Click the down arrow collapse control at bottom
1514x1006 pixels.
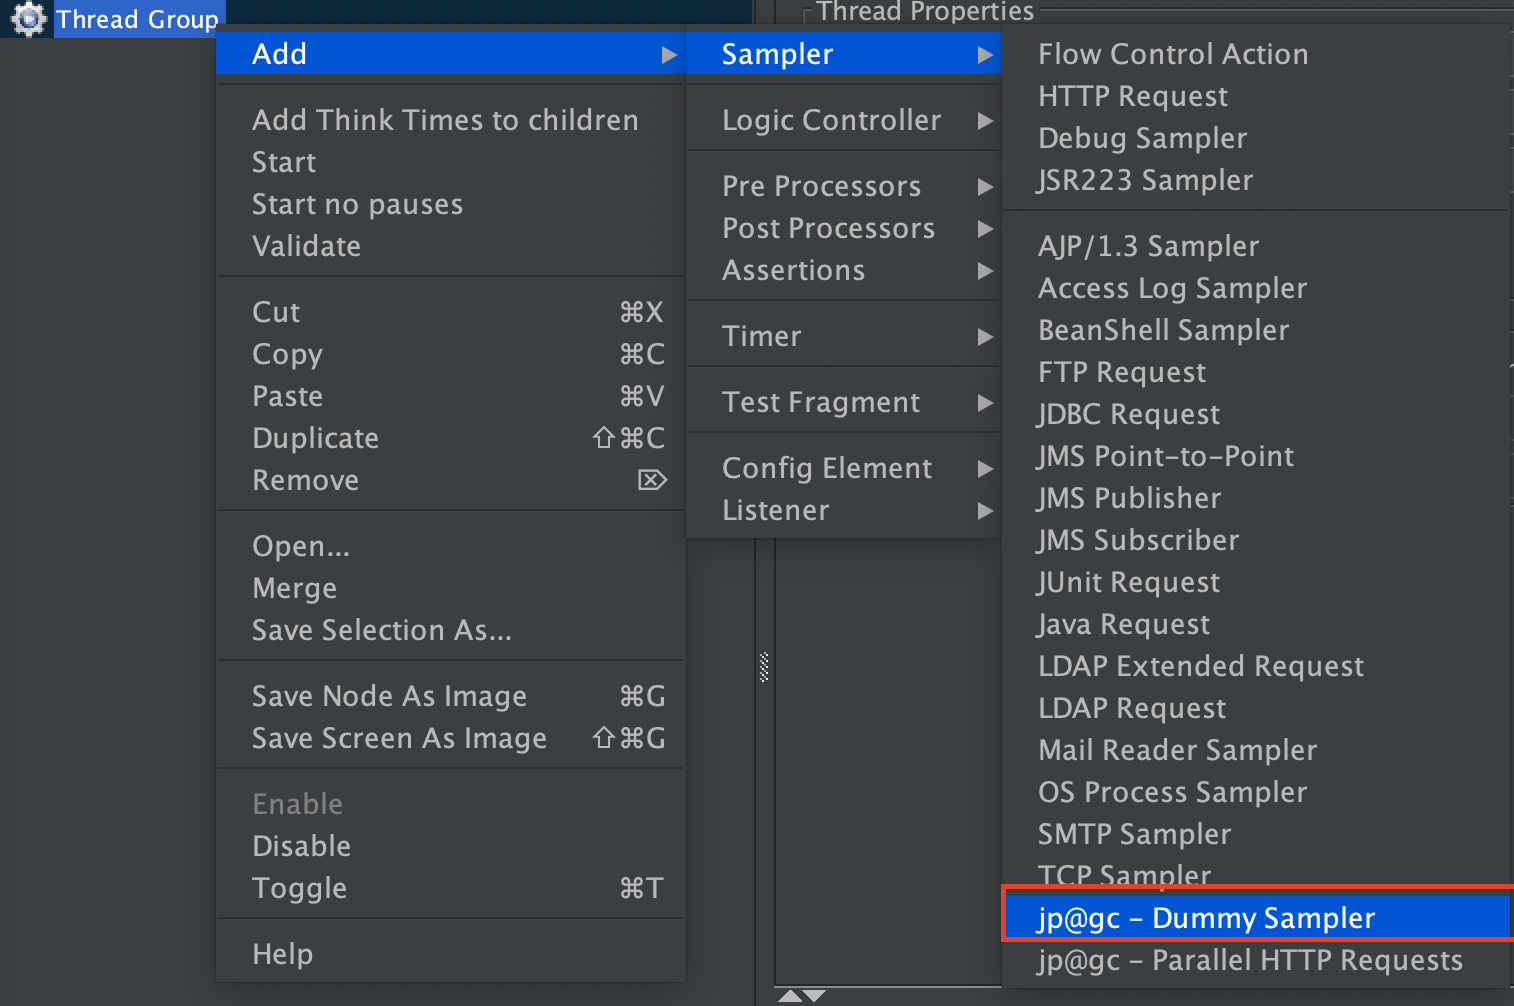click(x=814, y=996)
